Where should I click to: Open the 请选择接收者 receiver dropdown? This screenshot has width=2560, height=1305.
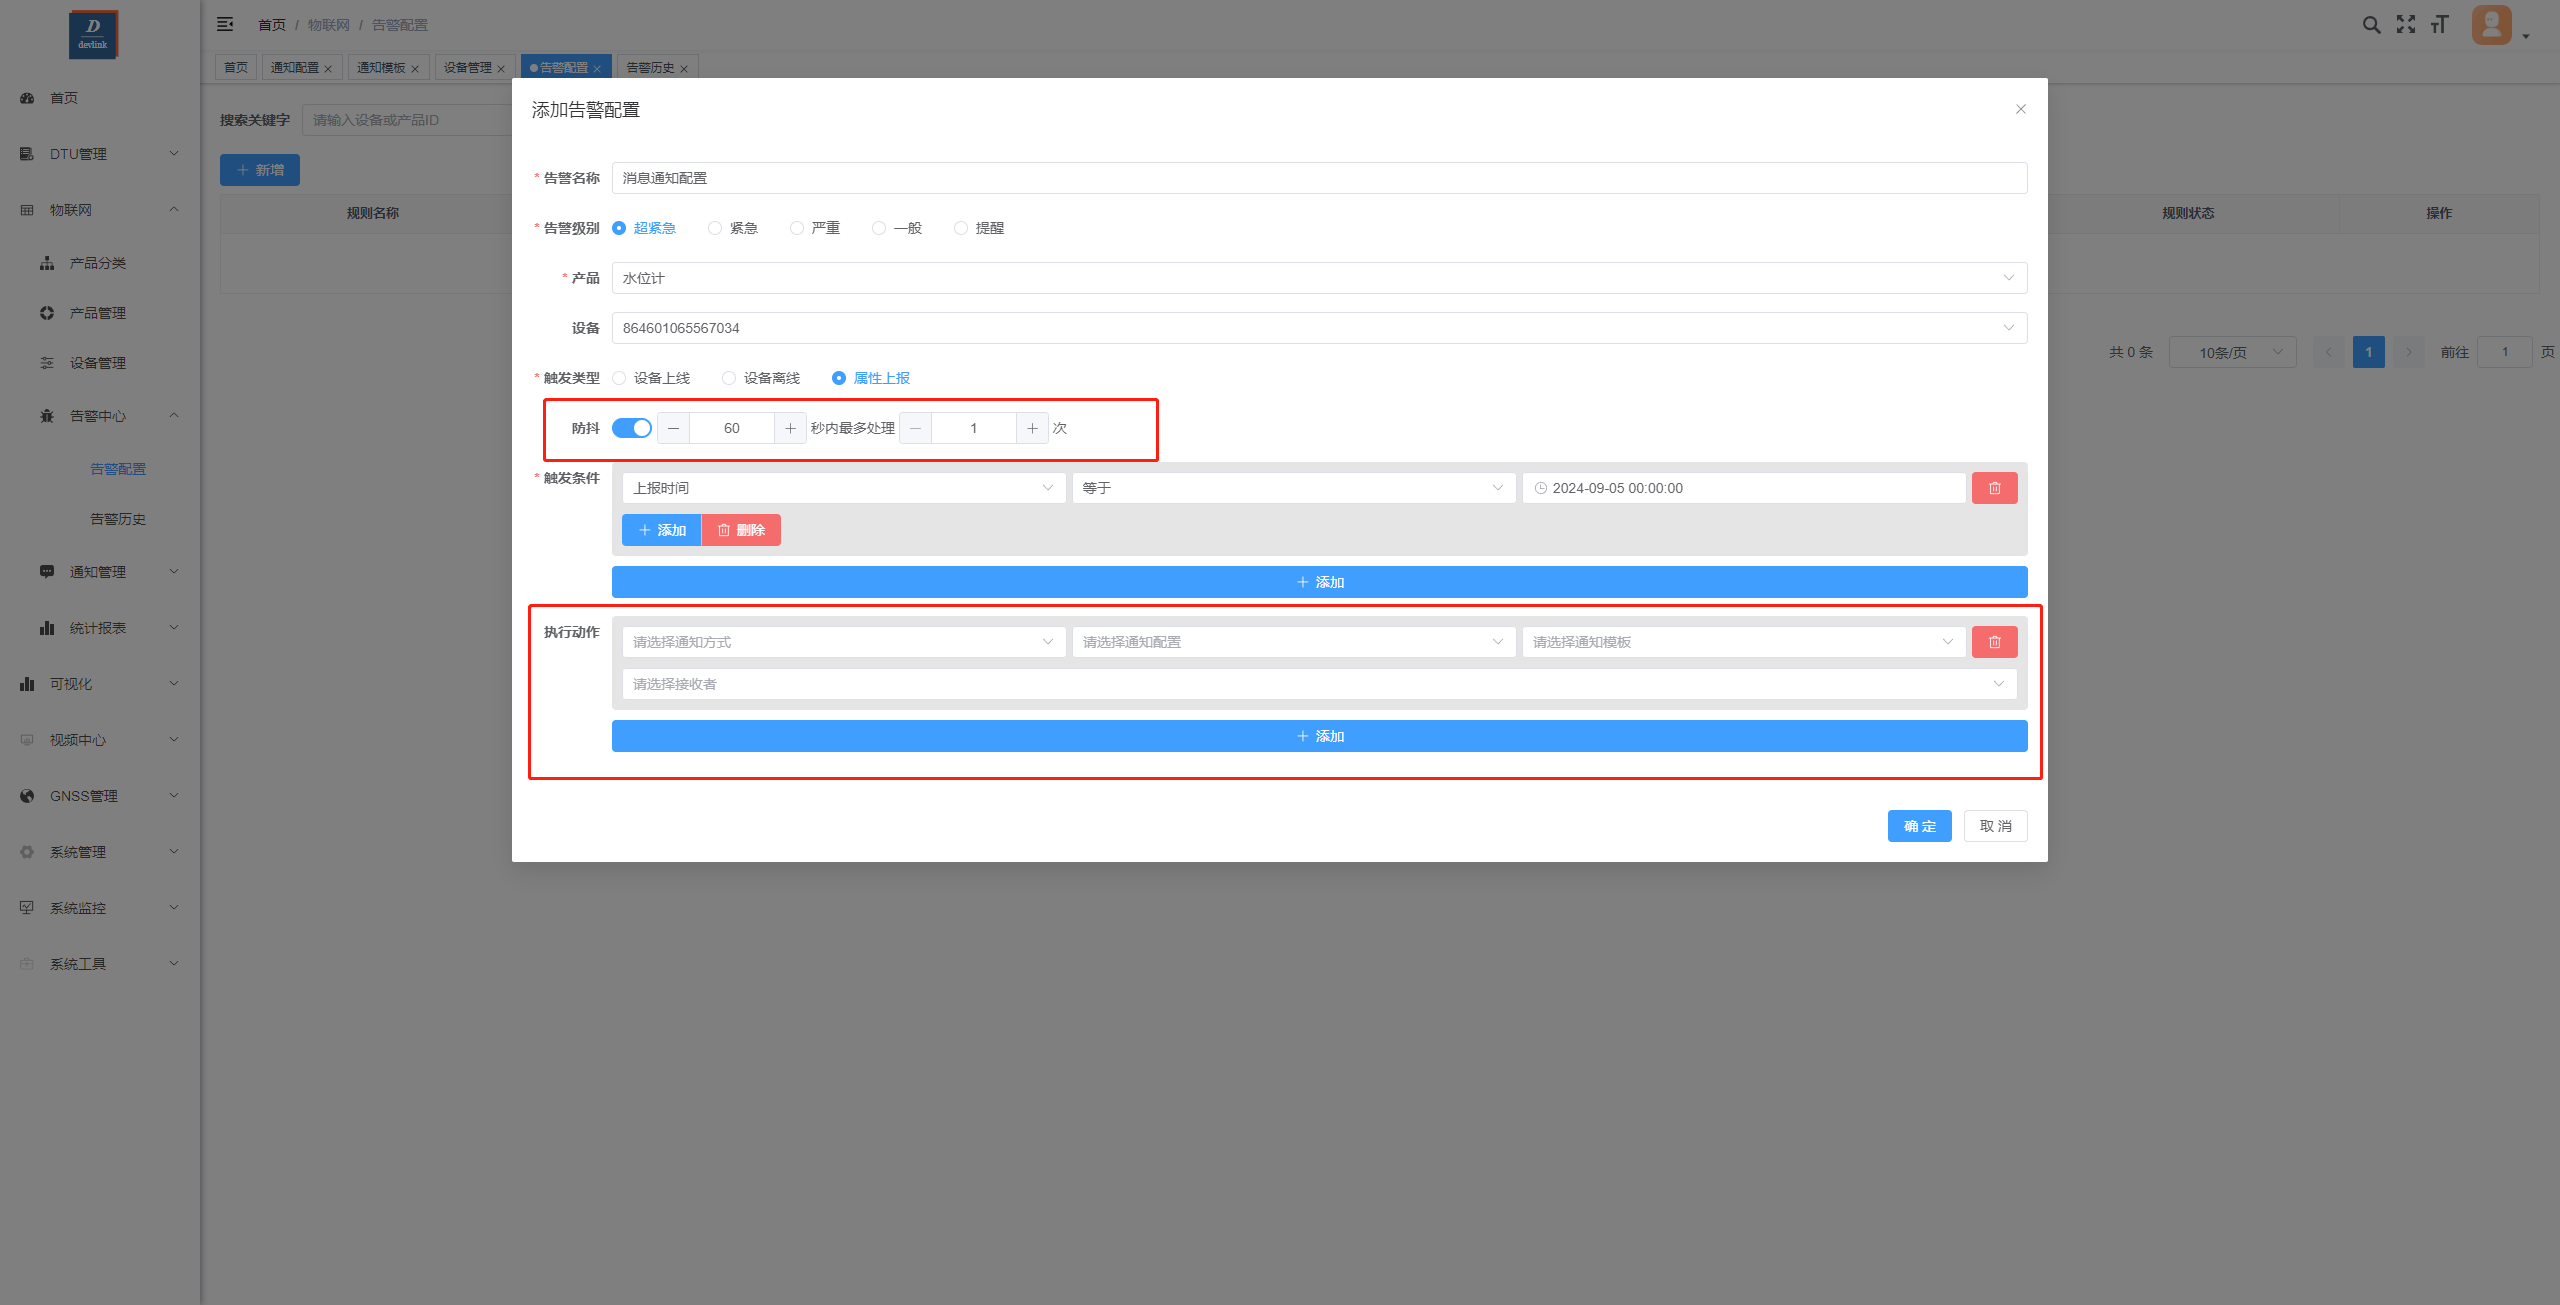1318,684
